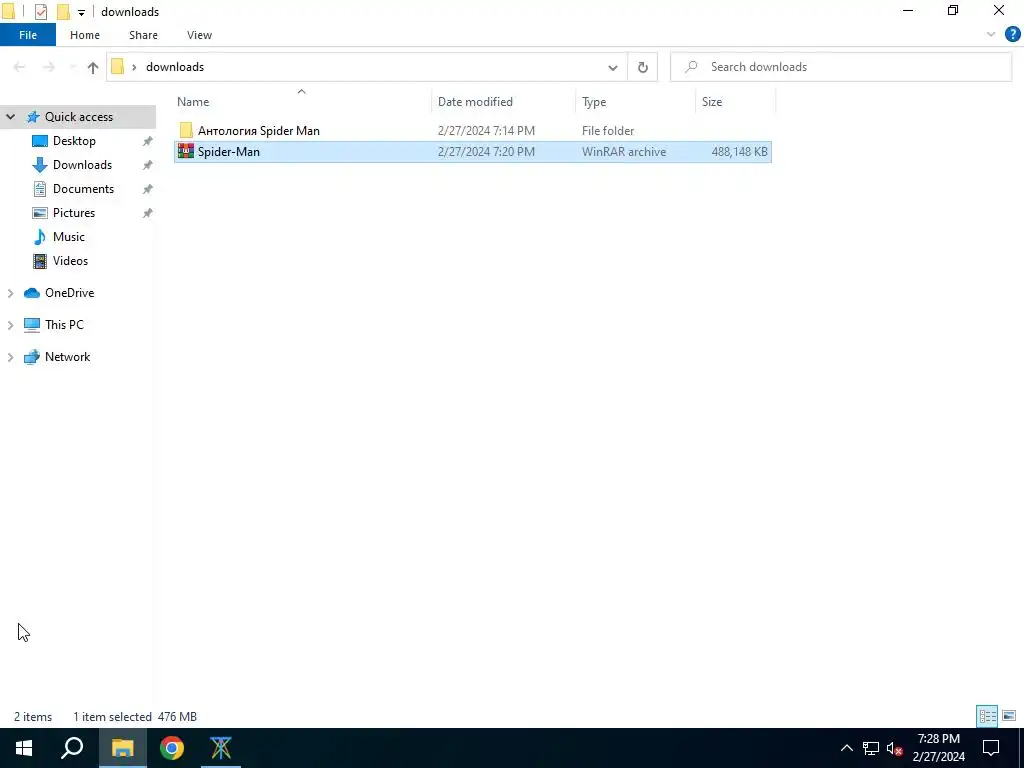
Task: Click the 488,148 KB size cell
Action: [739, 152]
